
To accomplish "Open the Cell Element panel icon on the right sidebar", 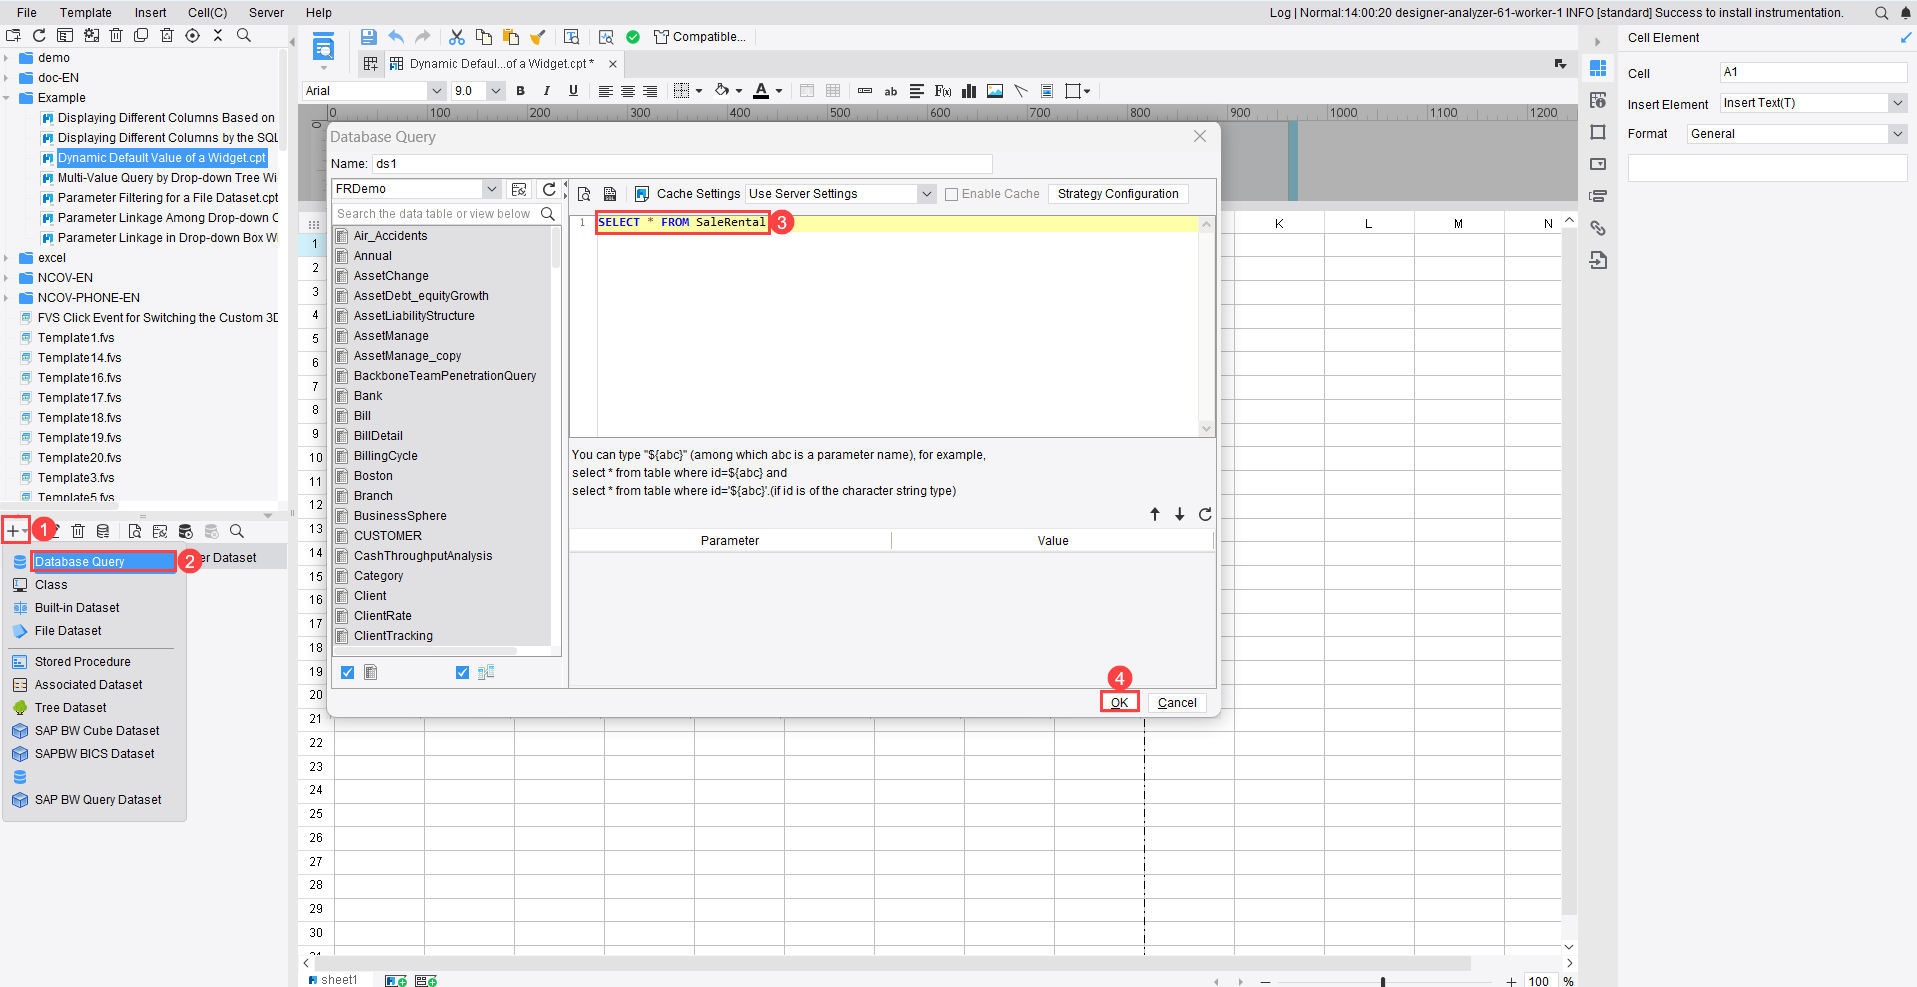I will (x=1598, y=68).
